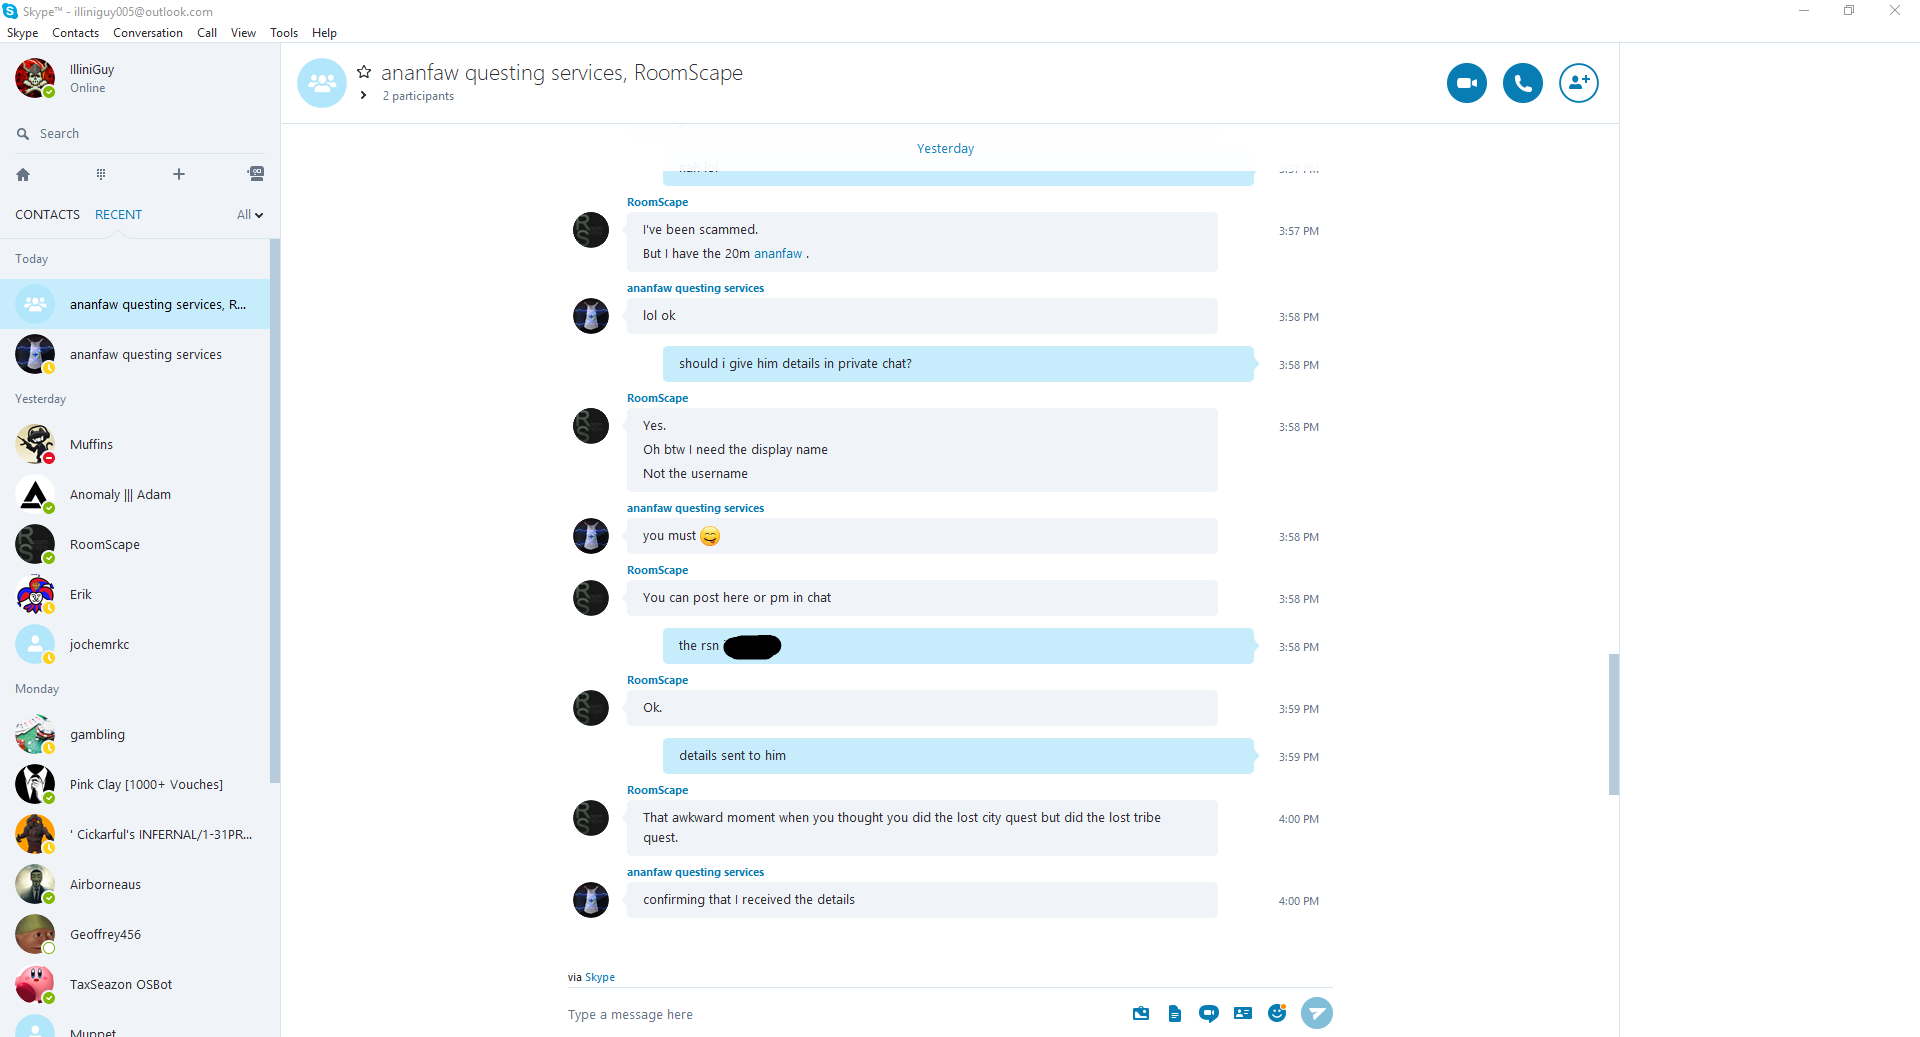Open the dial pad icon
The width and height of the screenshot is (1920, 1037).
(x=101, y=174)
